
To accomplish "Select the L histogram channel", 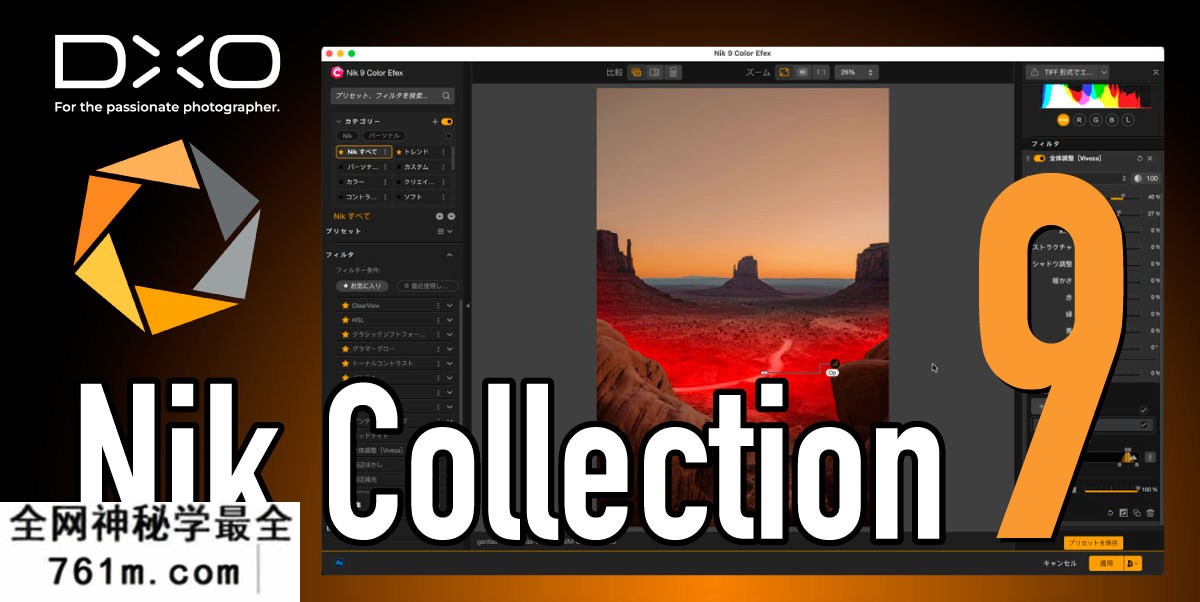I will (x=1128, y=120).
